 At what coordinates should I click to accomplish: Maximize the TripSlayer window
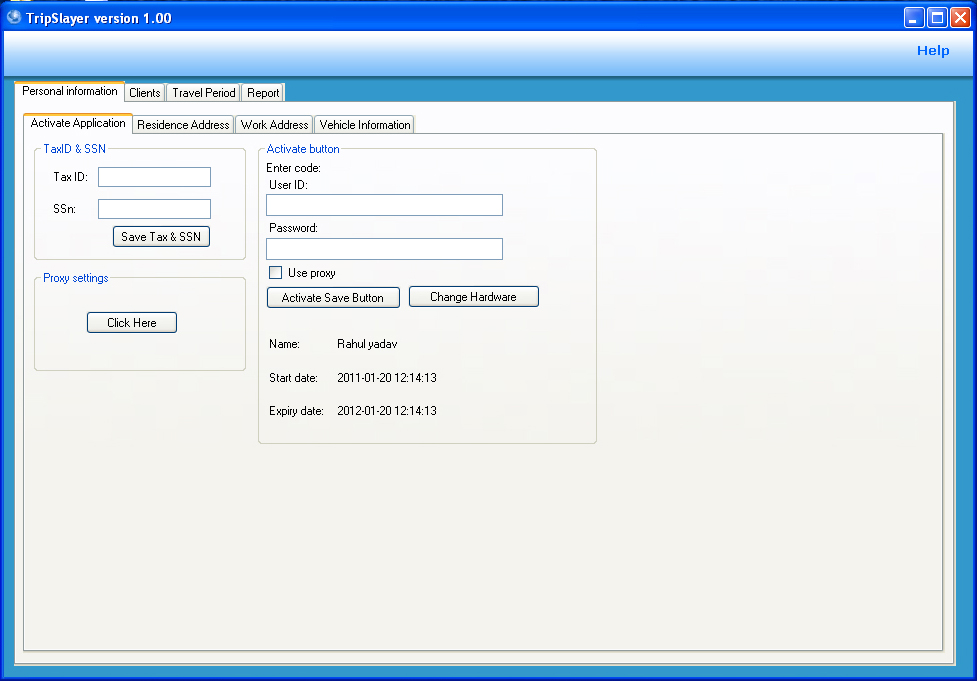point(937,17)
